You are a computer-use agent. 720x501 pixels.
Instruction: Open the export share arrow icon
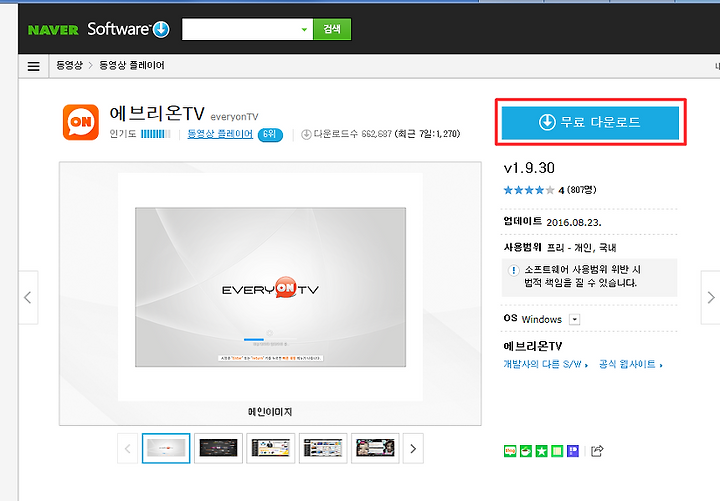597,451
